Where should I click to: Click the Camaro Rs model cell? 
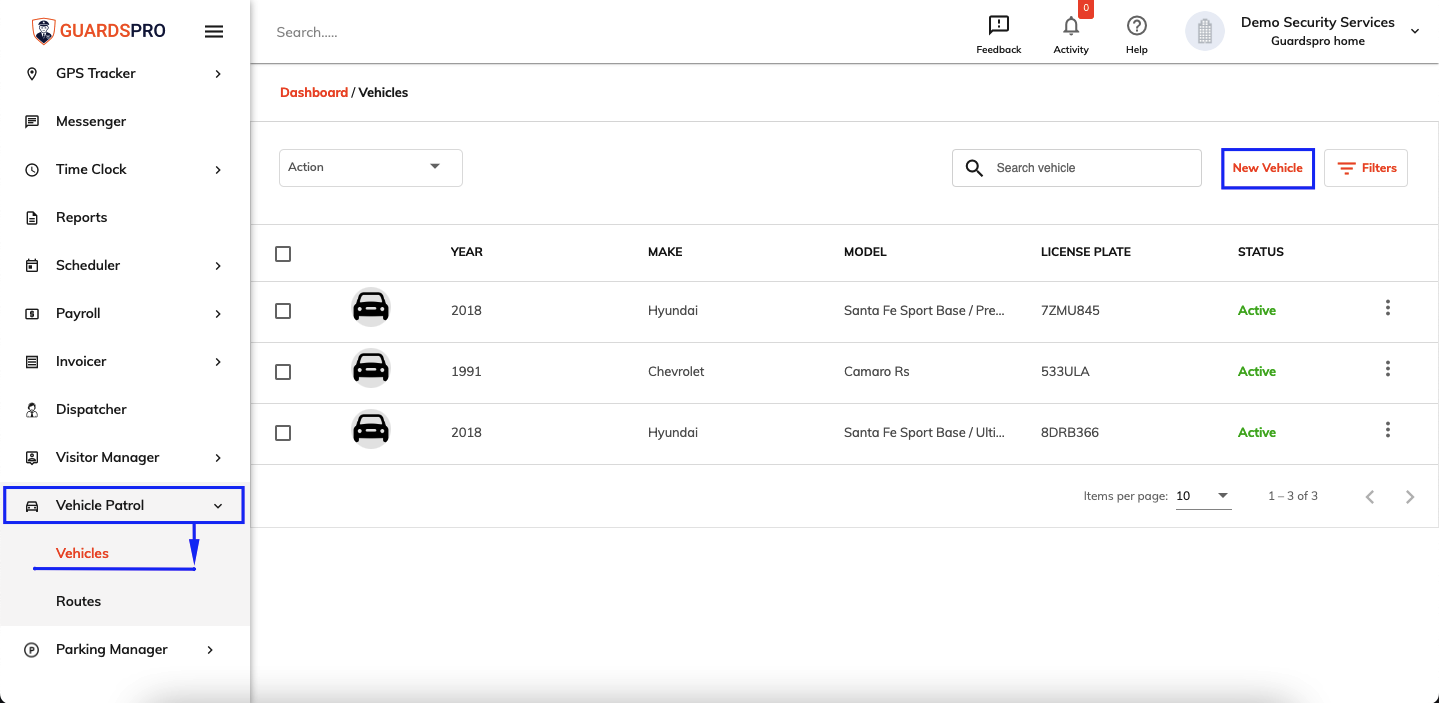tap(877, 371)
